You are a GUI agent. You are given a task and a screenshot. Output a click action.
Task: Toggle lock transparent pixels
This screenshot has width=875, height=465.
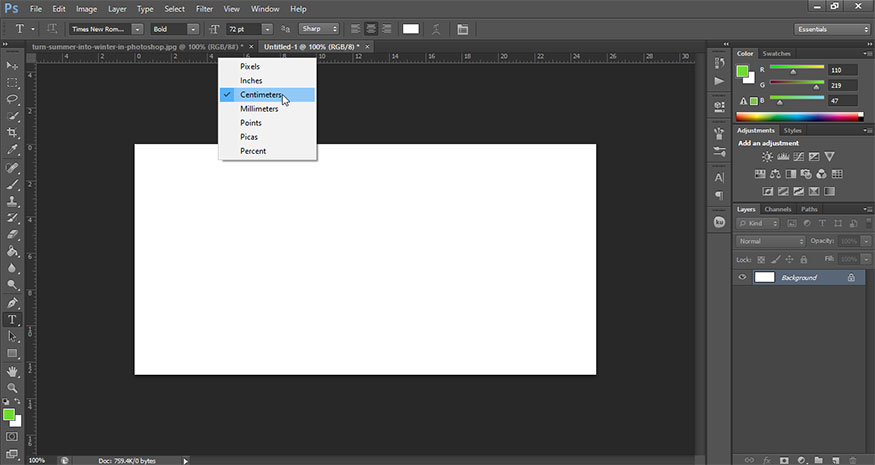[761, 260]
